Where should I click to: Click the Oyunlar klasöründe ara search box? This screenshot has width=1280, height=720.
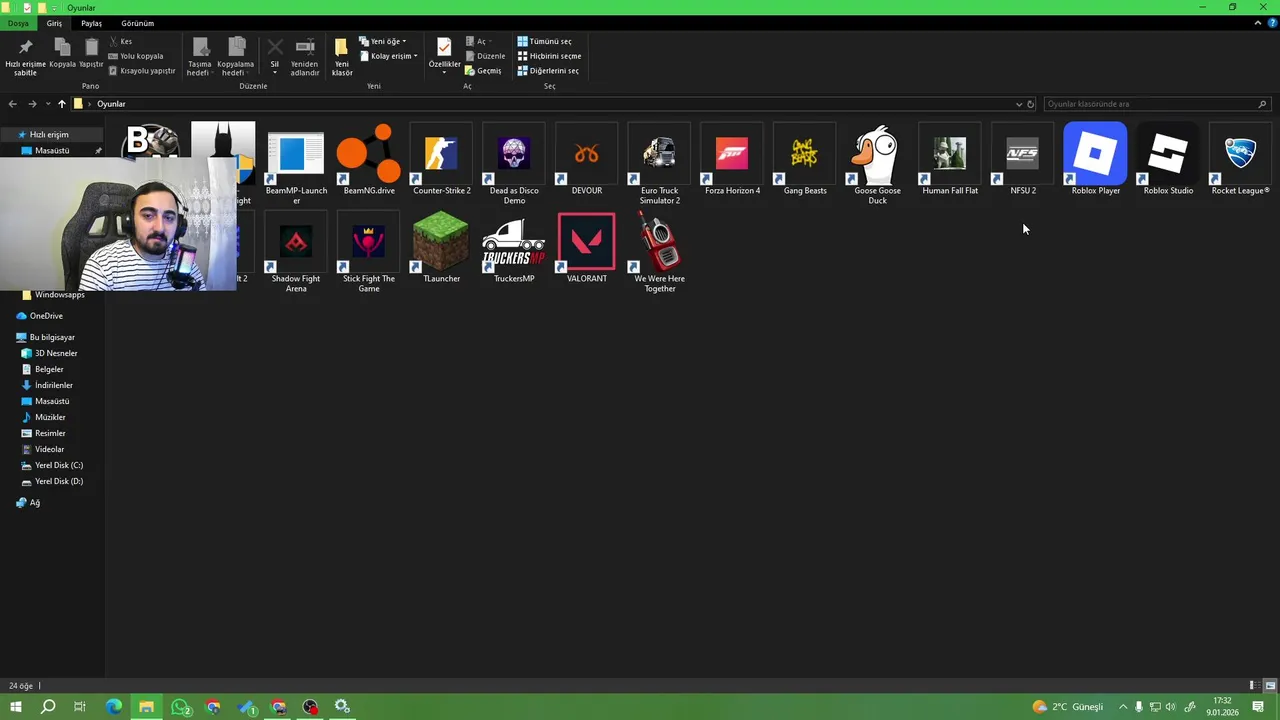pos(1157,104)
